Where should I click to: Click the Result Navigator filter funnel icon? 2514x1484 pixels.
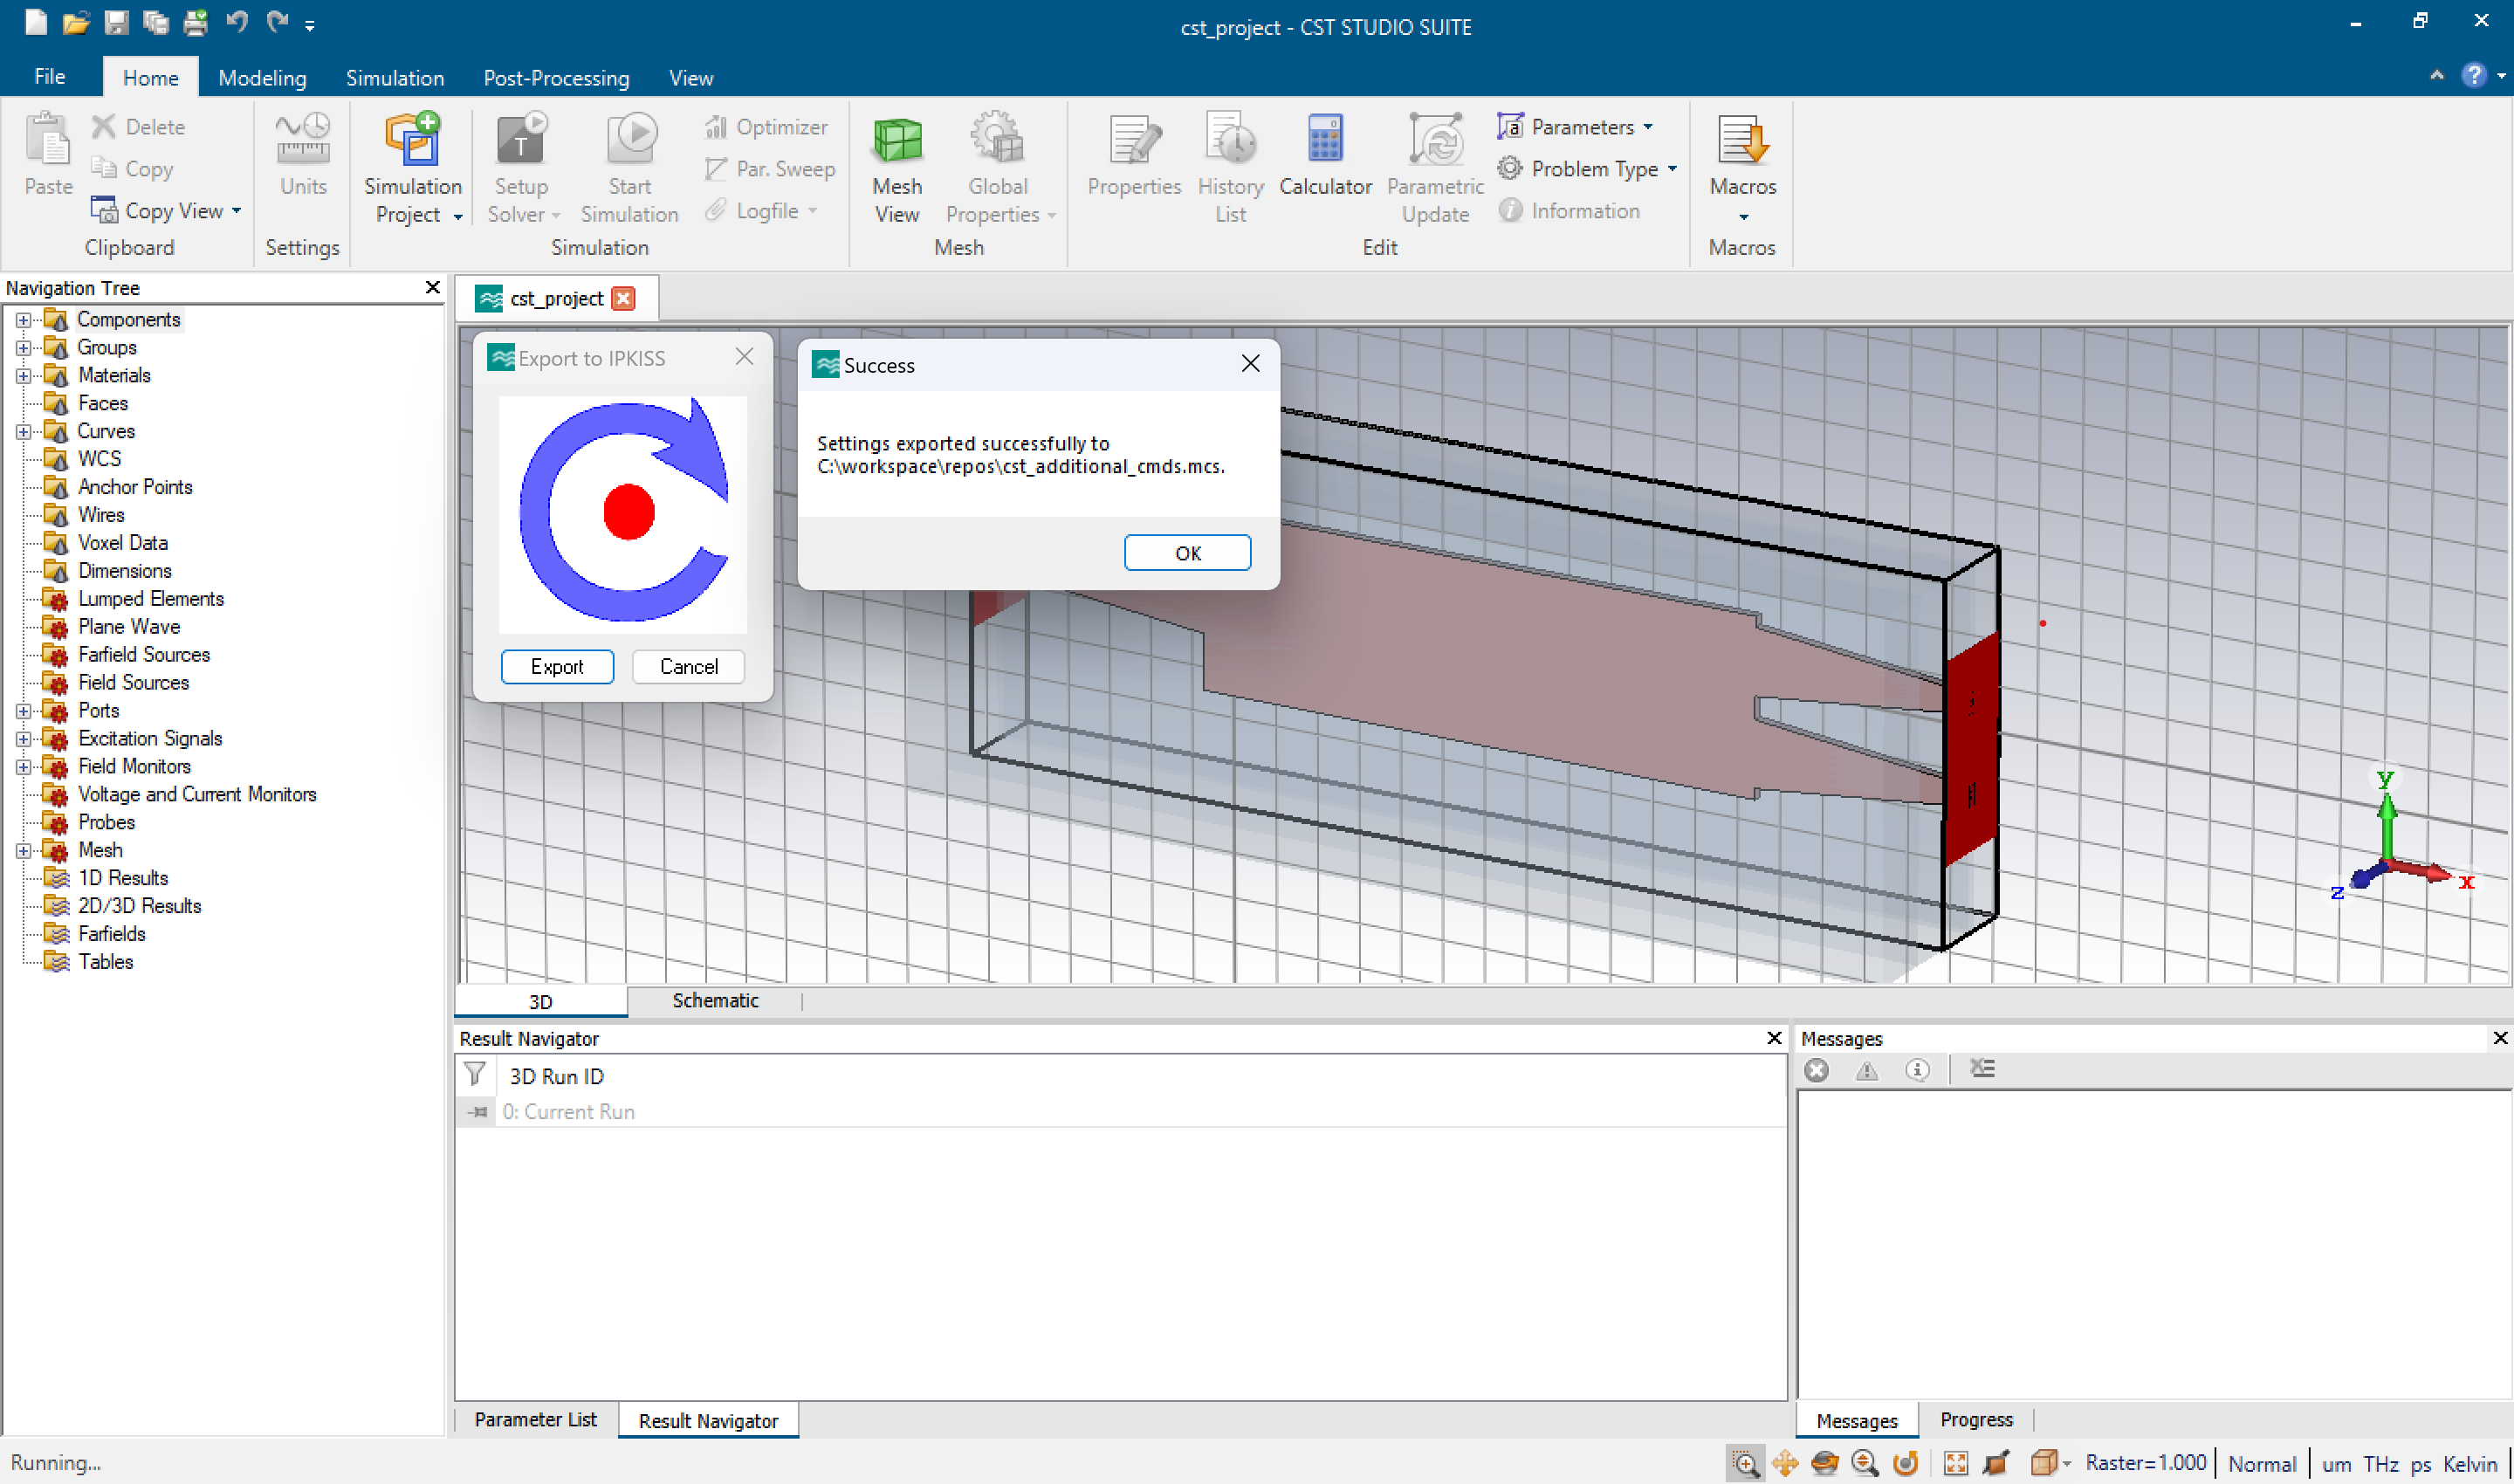point(475,1075)
